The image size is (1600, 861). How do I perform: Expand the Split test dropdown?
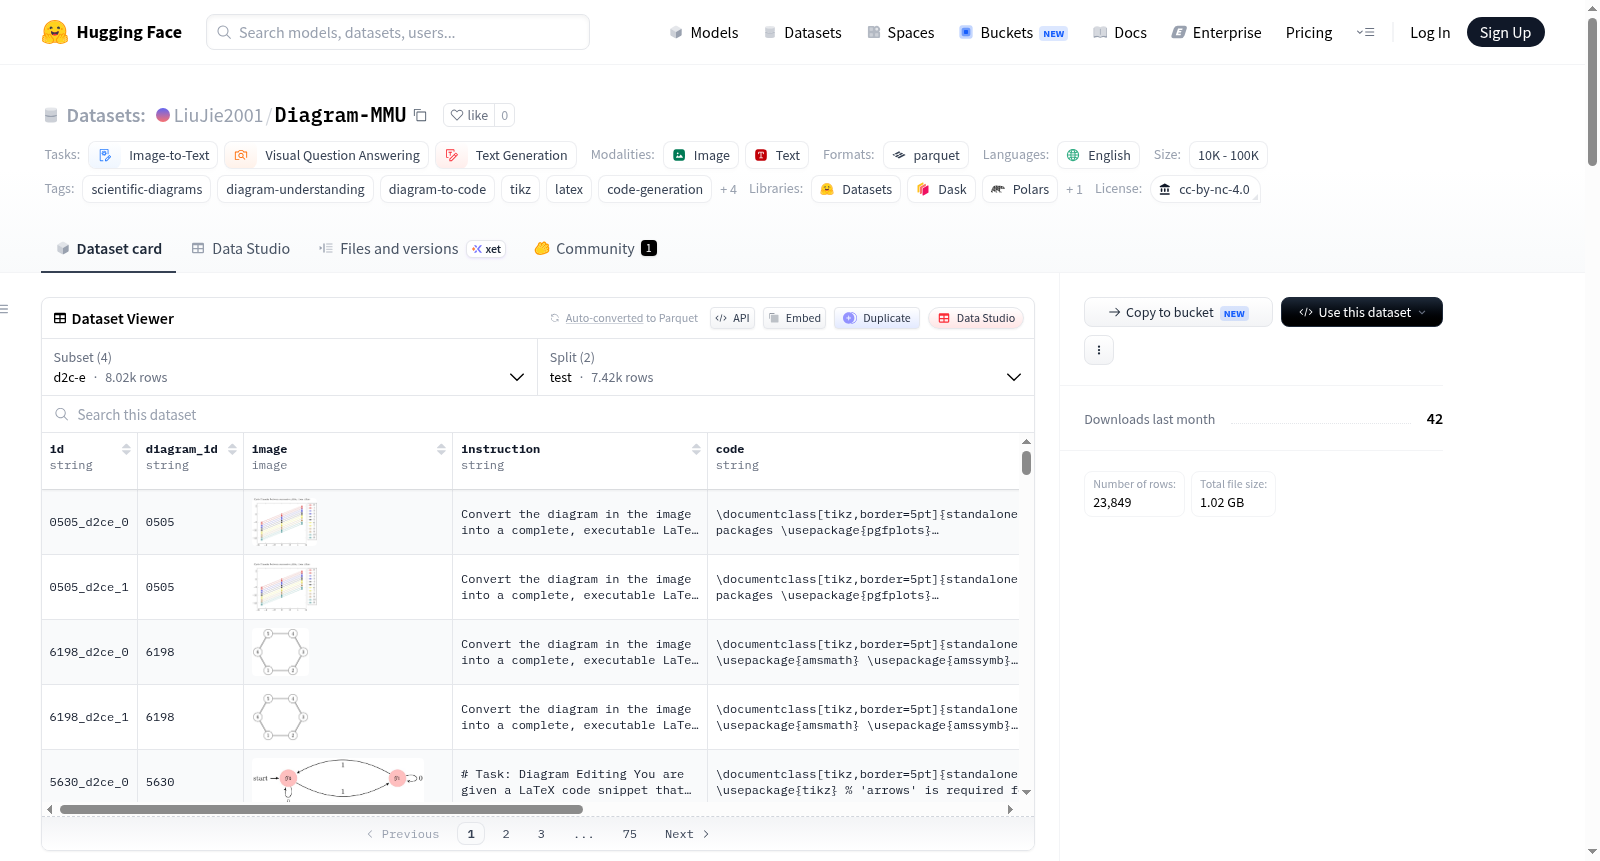click(785, 367)
